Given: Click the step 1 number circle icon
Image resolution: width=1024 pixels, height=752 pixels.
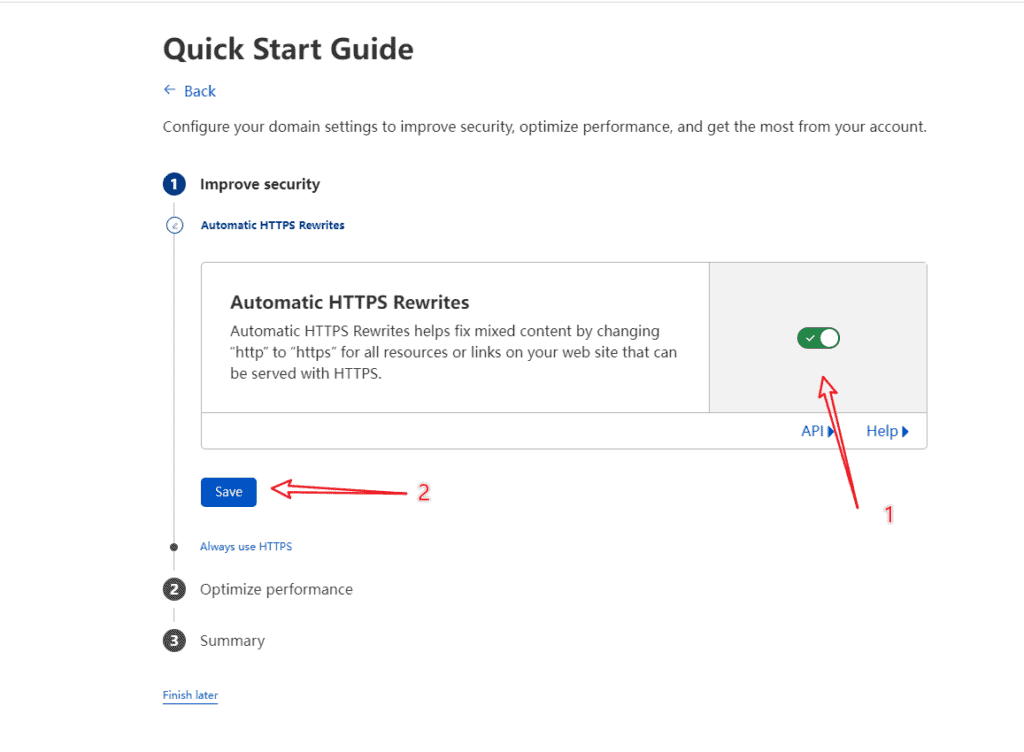Looking at the screenshot, I should [174, 184].
